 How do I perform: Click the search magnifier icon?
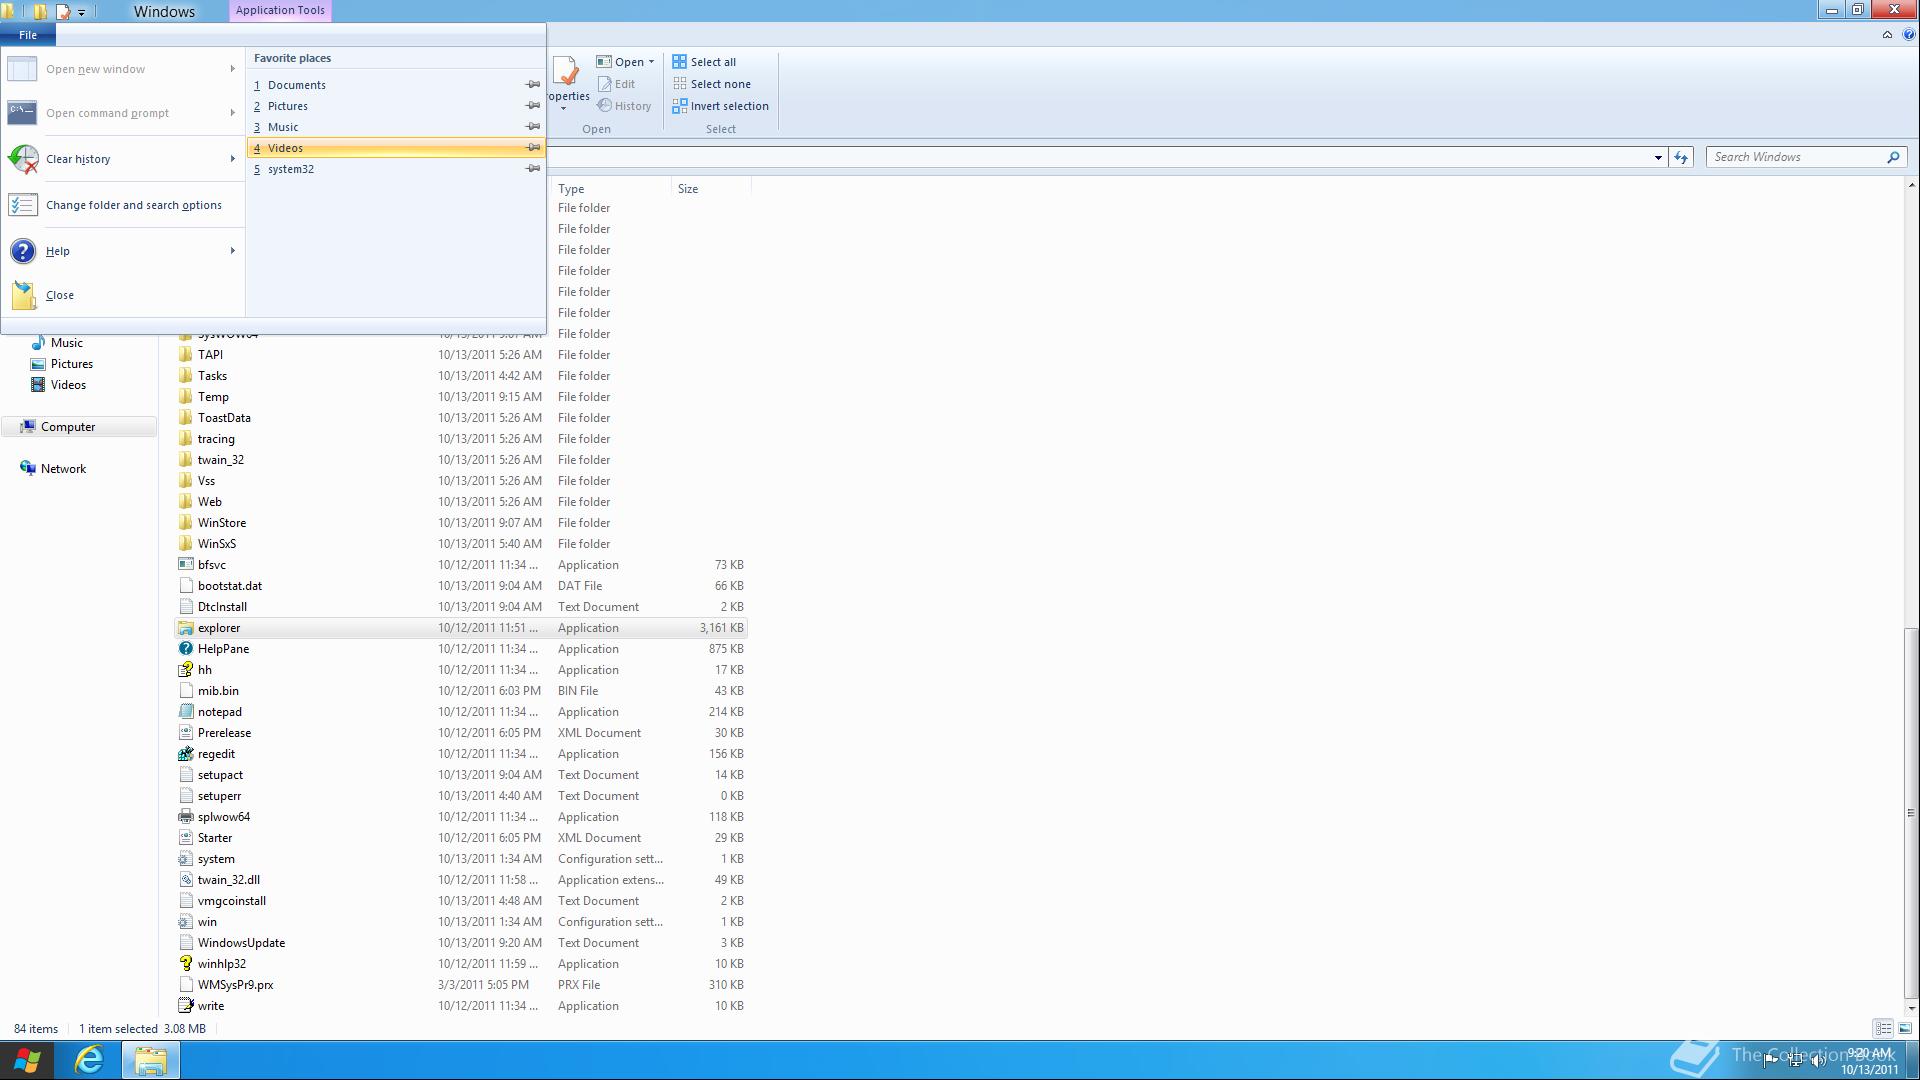coord(1893,157)
